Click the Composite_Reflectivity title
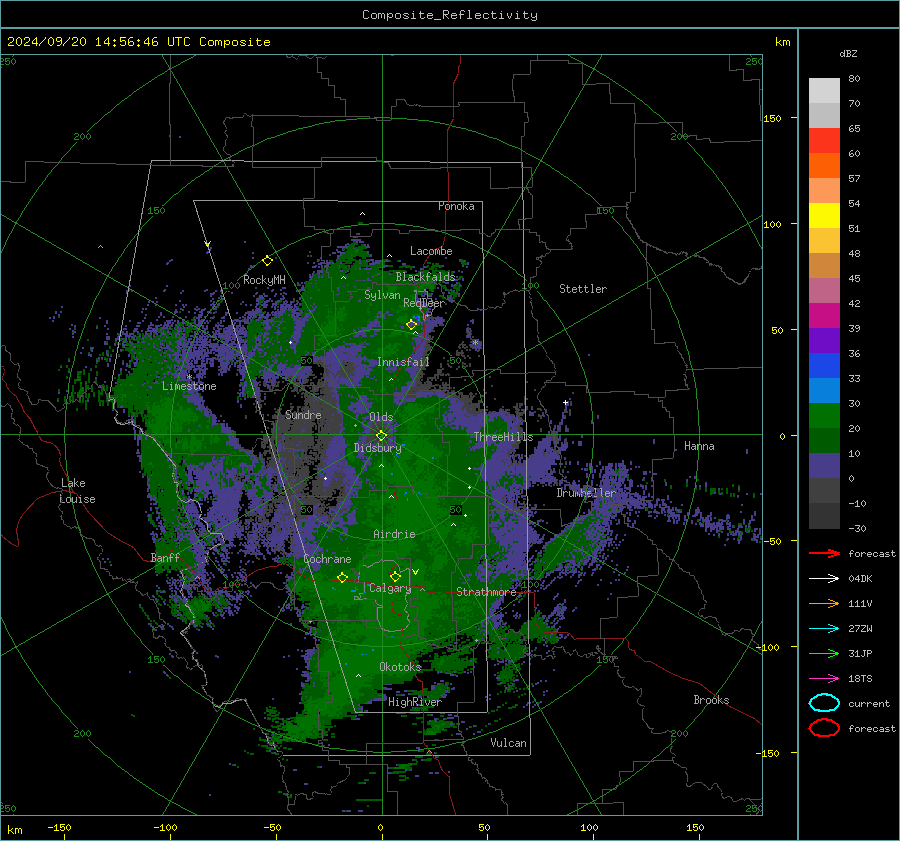The width and height of the screenshot is (900, 841). click(450, 15)
